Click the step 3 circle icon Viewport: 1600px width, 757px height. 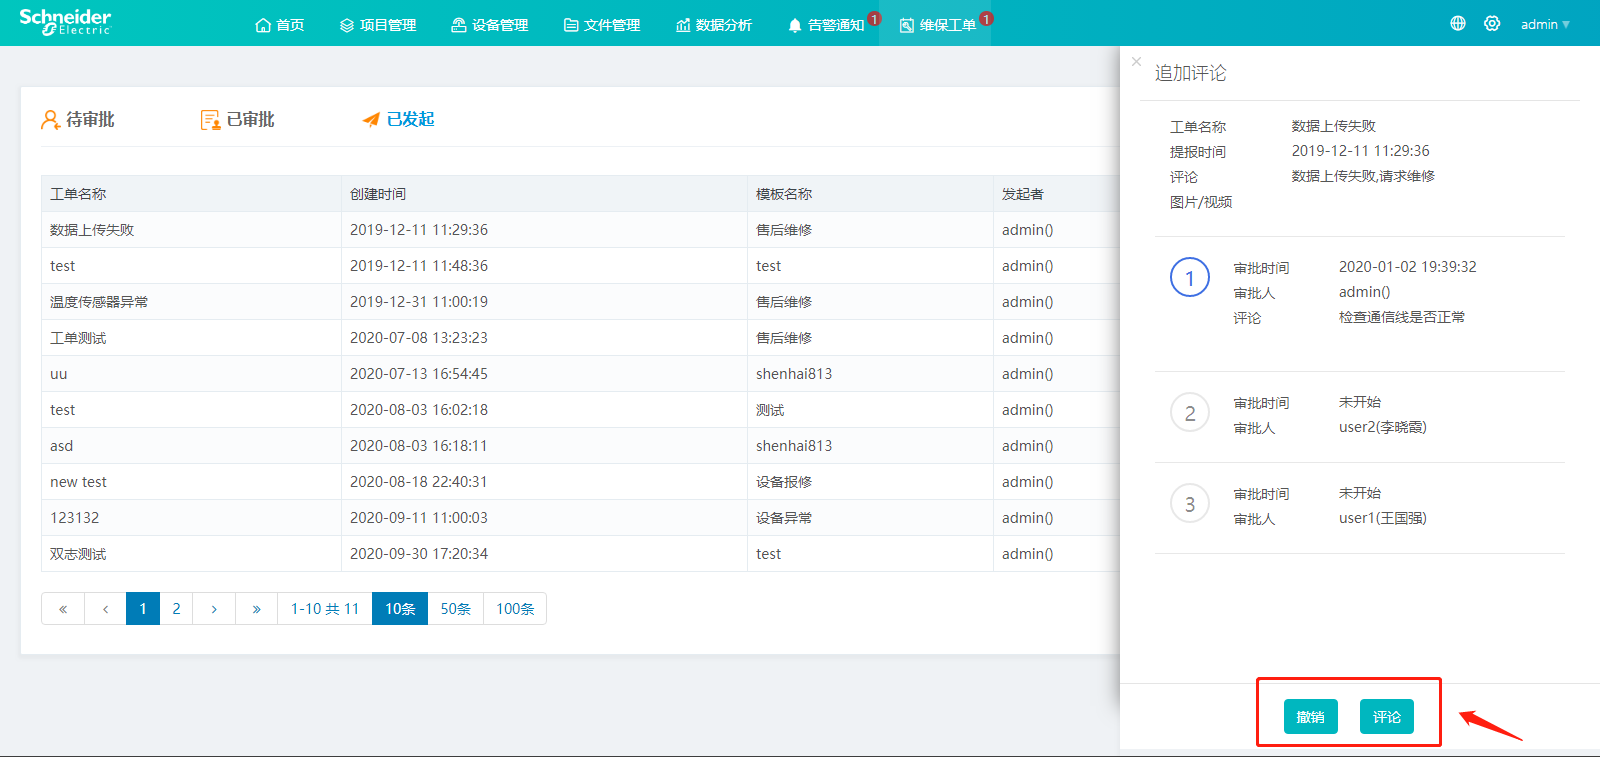[1190, 503]
